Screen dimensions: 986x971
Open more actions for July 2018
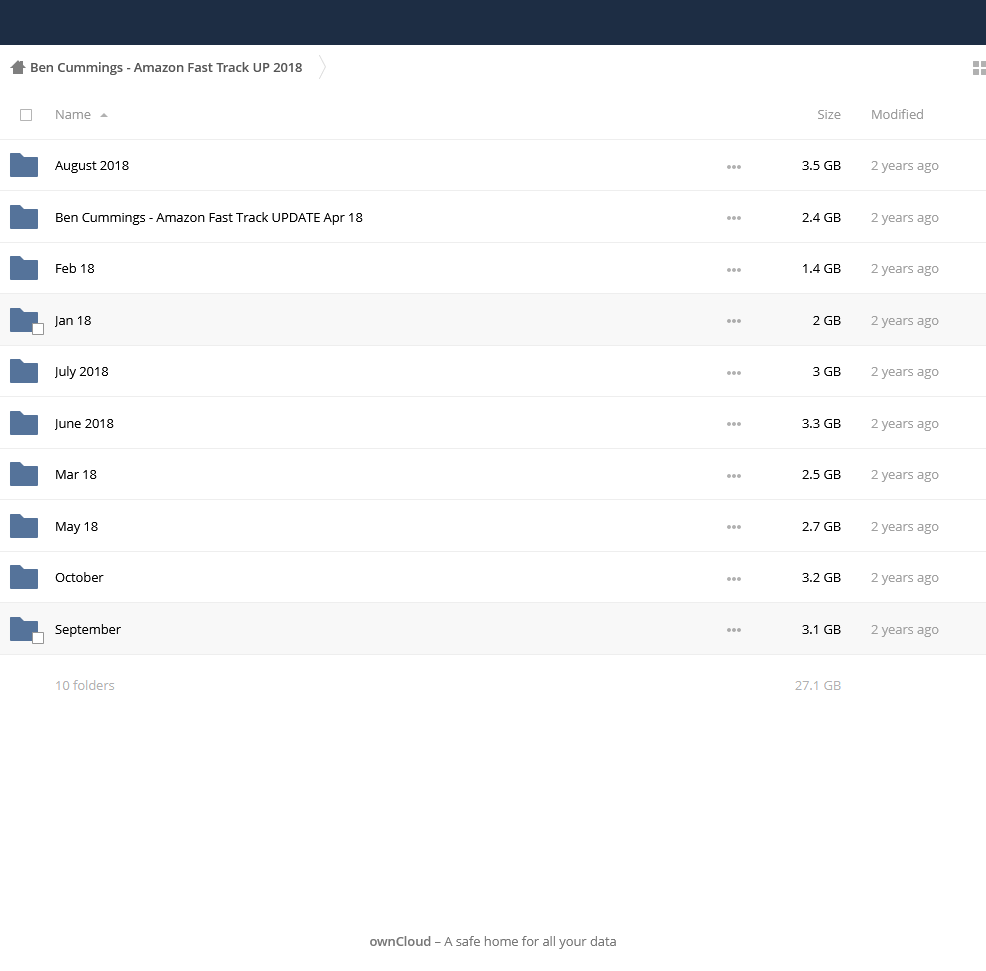tap(733, 373)
